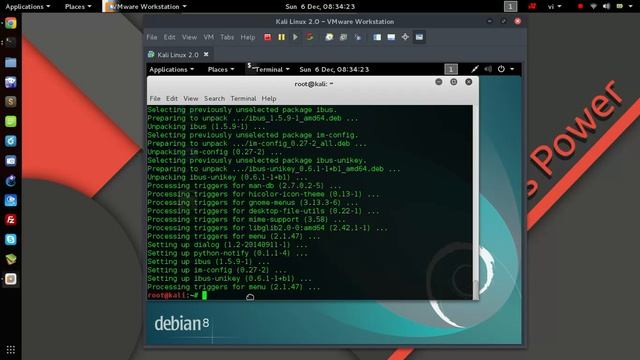640x360 pixels.
Task: Open Sublime Text 'S' icon in dock
Action: (x=11, y=102)
